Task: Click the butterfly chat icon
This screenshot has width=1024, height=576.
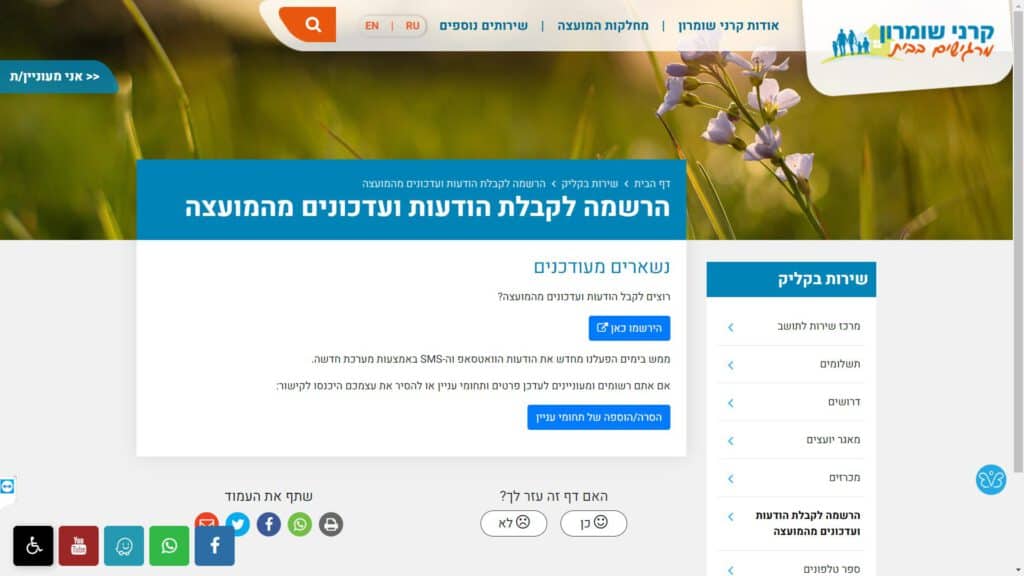Action: (991, 479)
